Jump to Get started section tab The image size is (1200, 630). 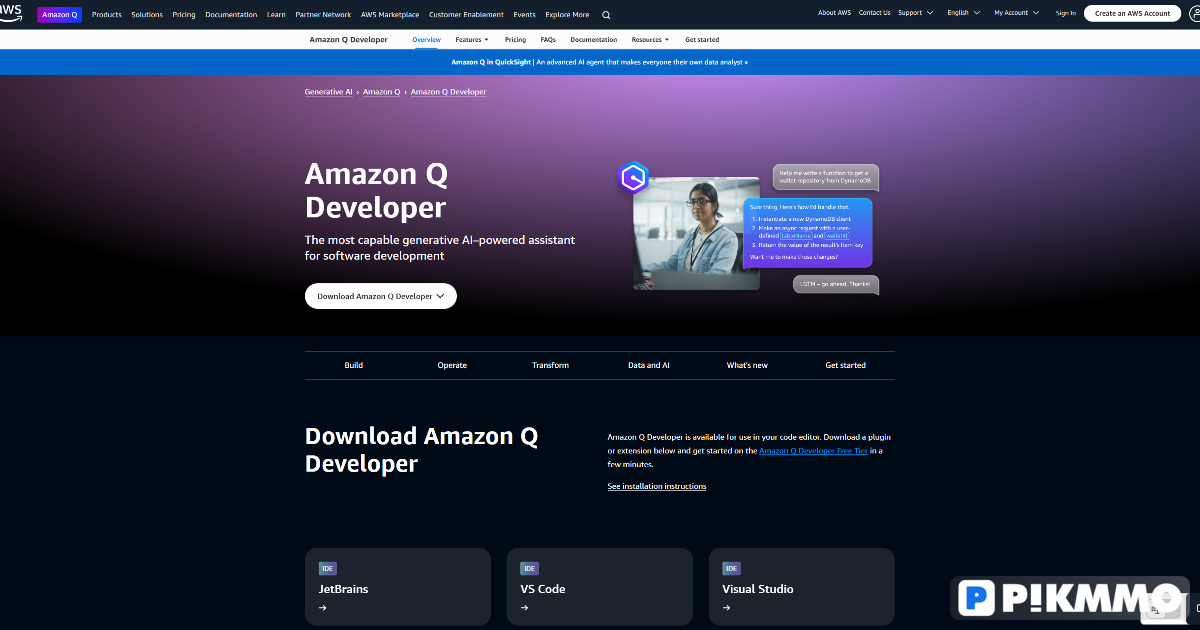pyautogui.click(x=846, y=366)
